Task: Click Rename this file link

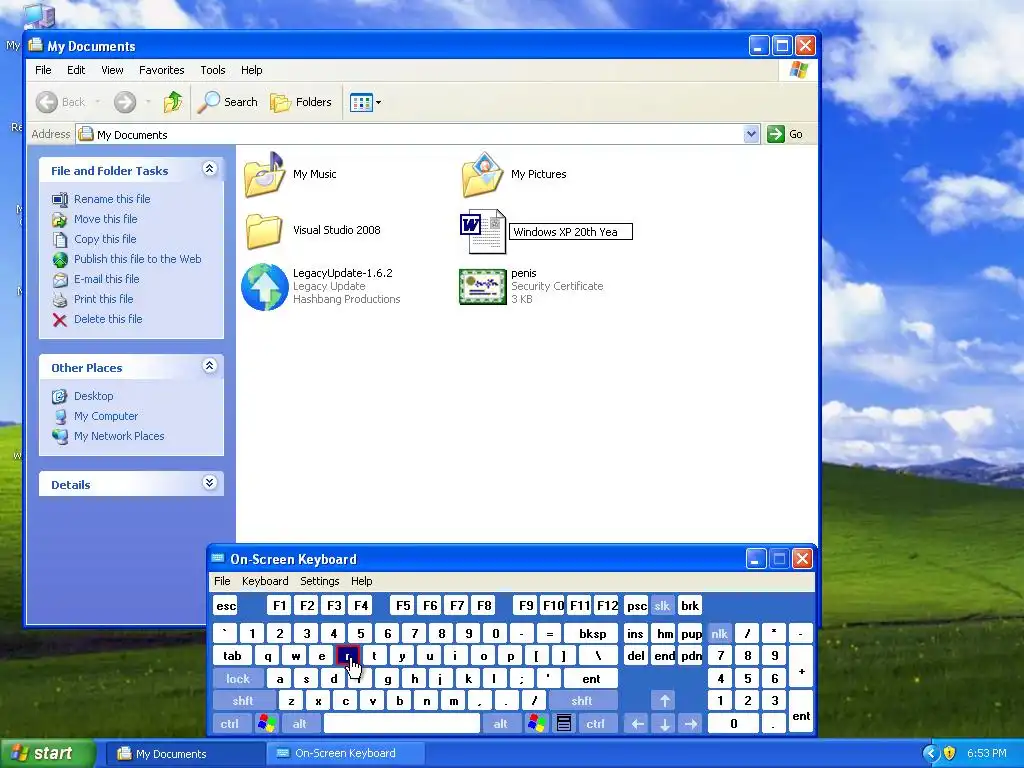Action: pyautogui.click(x=112, y=199)
